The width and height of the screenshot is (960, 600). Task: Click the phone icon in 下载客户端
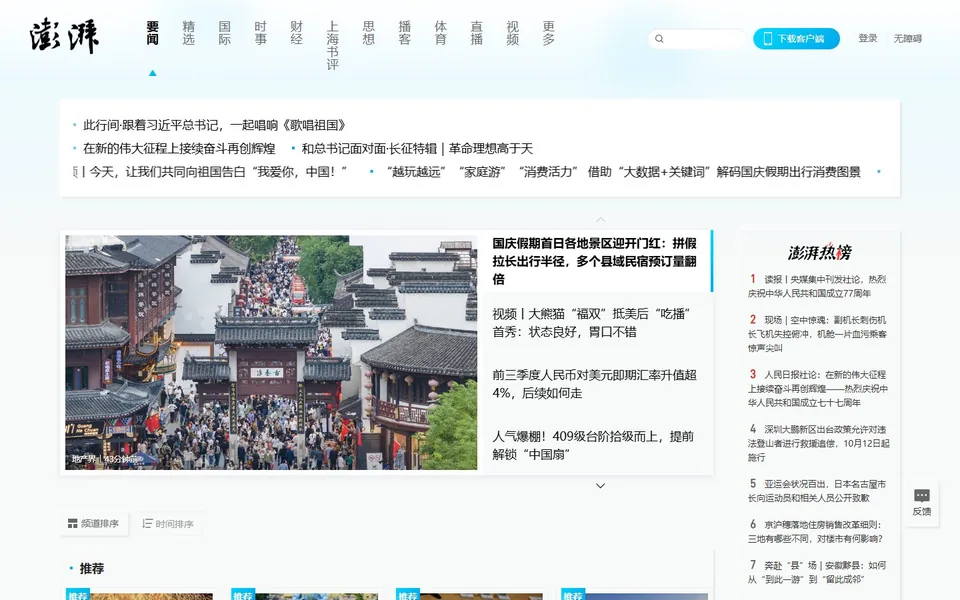pos(767,39)
